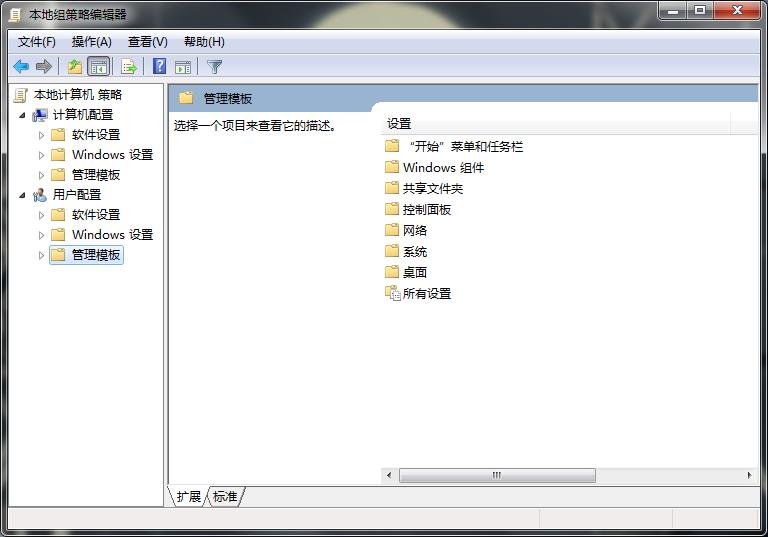Select the 系统 list text
This screenshot has height=537, width=768.
coord(415,252)
